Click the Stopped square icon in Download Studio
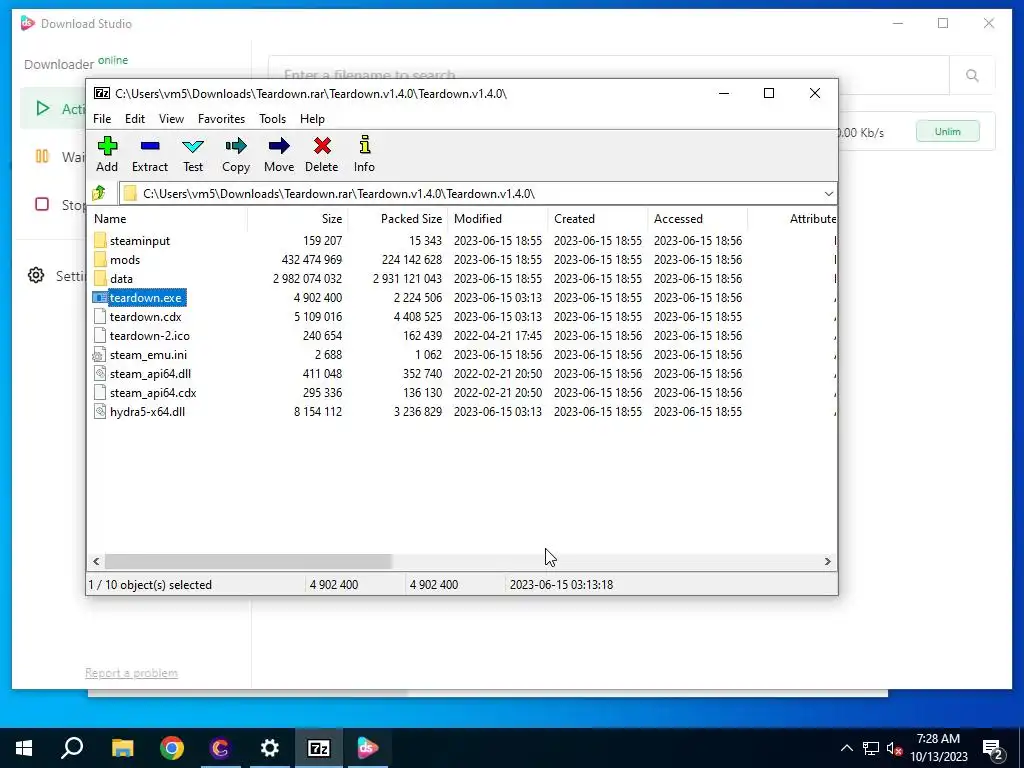This screenshot has width=1024, height=768. click(42, 204)
